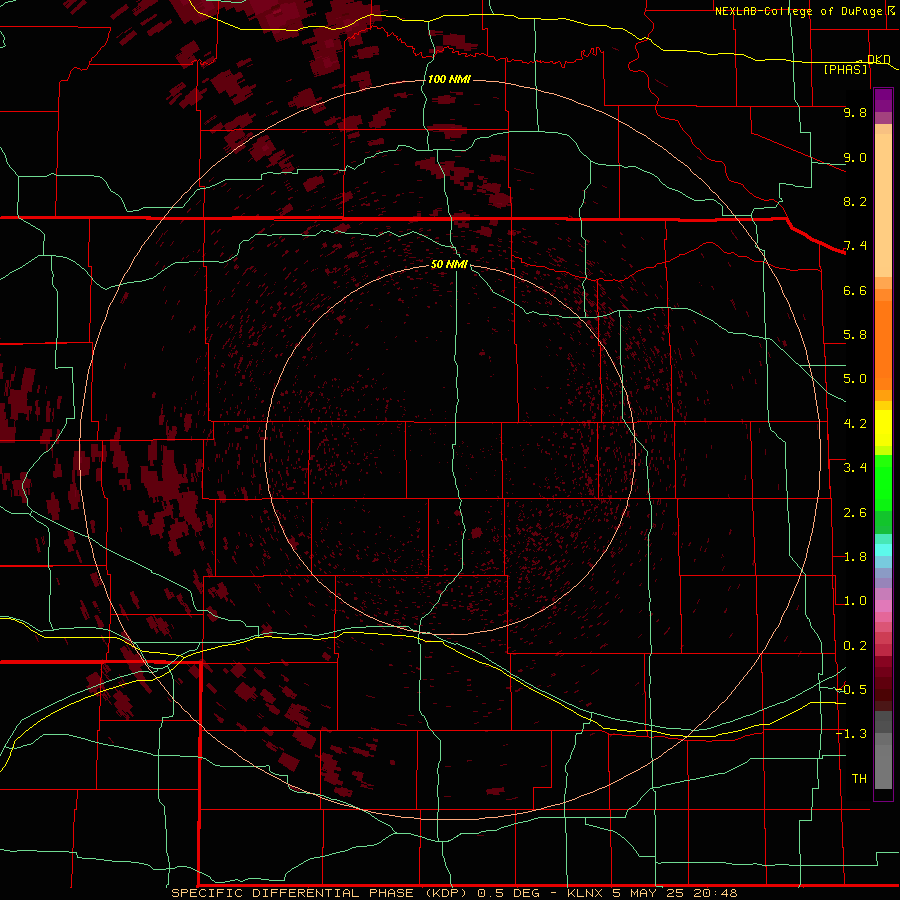Click the 'KLNX' radar site identifier
Viewport: 900px width, 900px height.
click(585, 893)
